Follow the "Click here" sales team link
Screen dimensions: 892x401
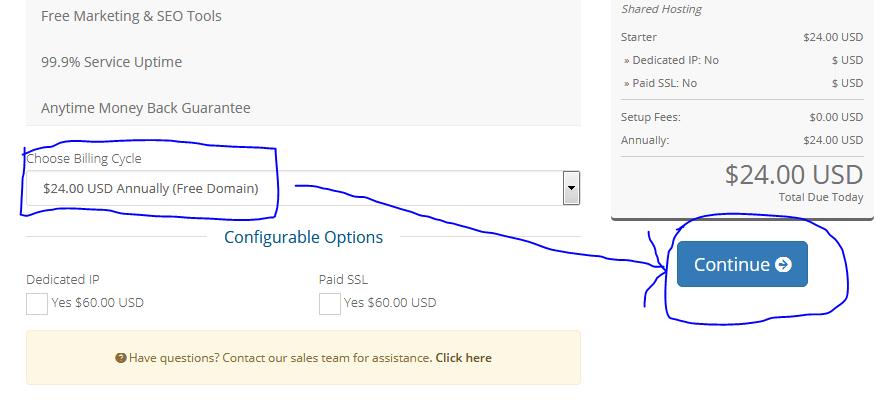tap(463, 358)
